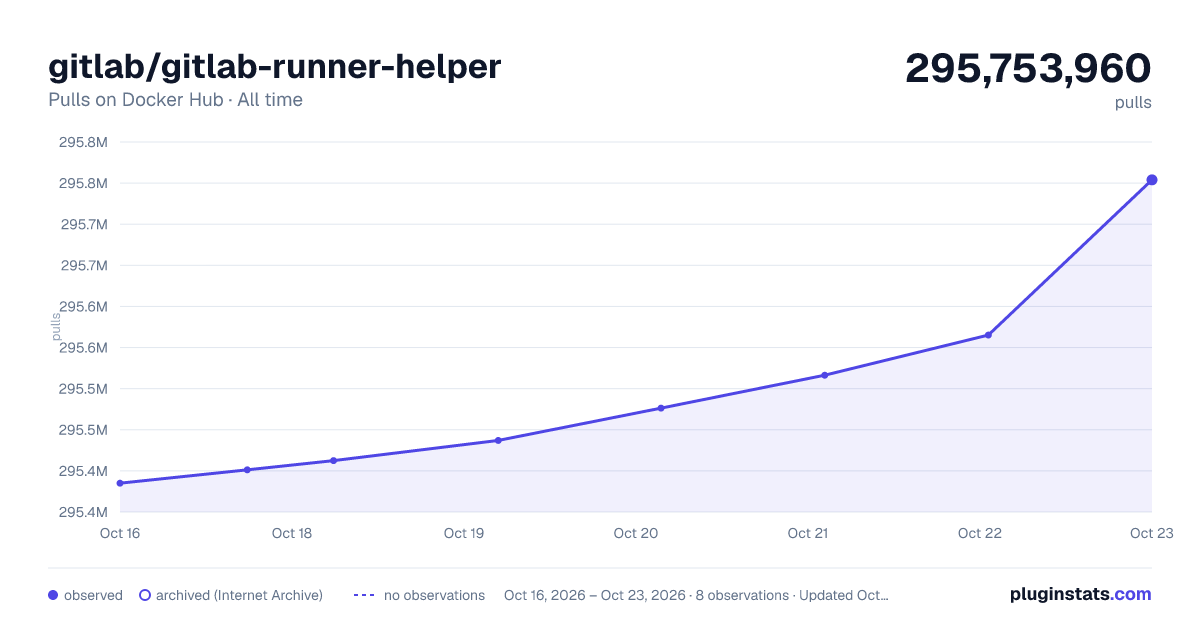The image size is (1200, 630).
Task: Click the 'Pulls on Docker Hub · All time' subtitle
Action: point(175,100)
